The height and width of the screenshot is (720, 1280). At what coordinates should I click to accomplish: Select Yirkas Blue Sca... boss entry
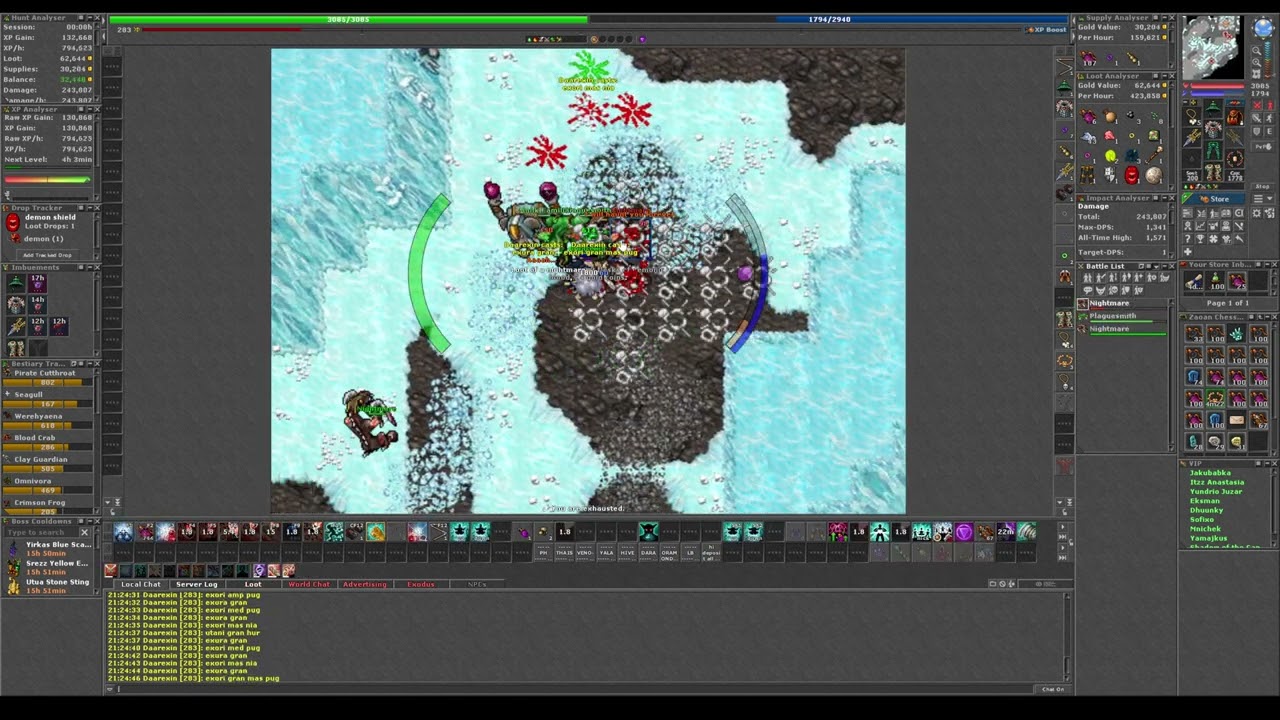50,549
